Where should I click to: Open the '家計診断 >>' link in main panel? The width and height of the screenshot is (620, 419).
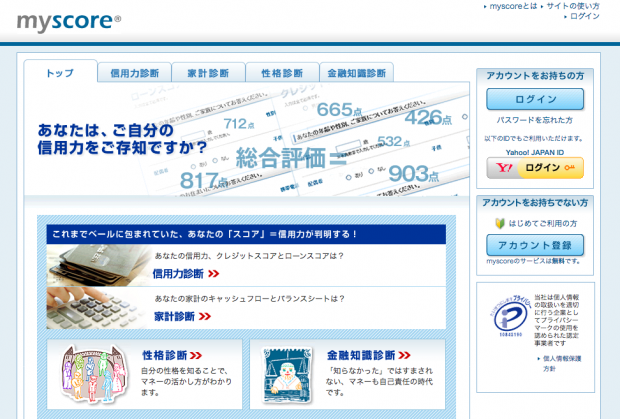pyautogui.click(x=182, y=316)
